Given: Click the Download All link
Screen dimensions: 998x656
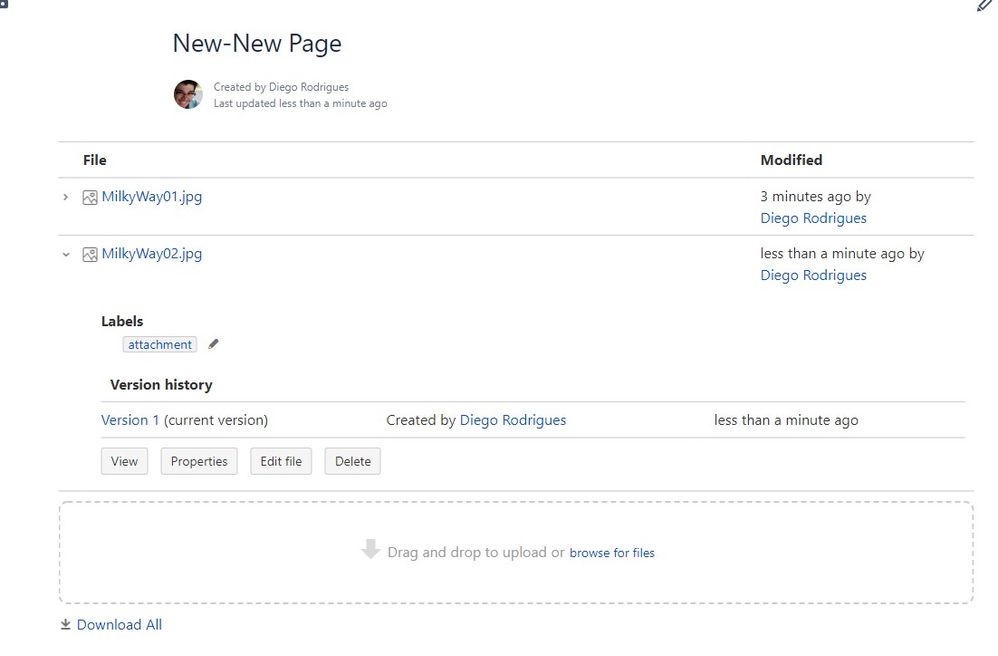Looking at the screenshot, I should (119, 625).
